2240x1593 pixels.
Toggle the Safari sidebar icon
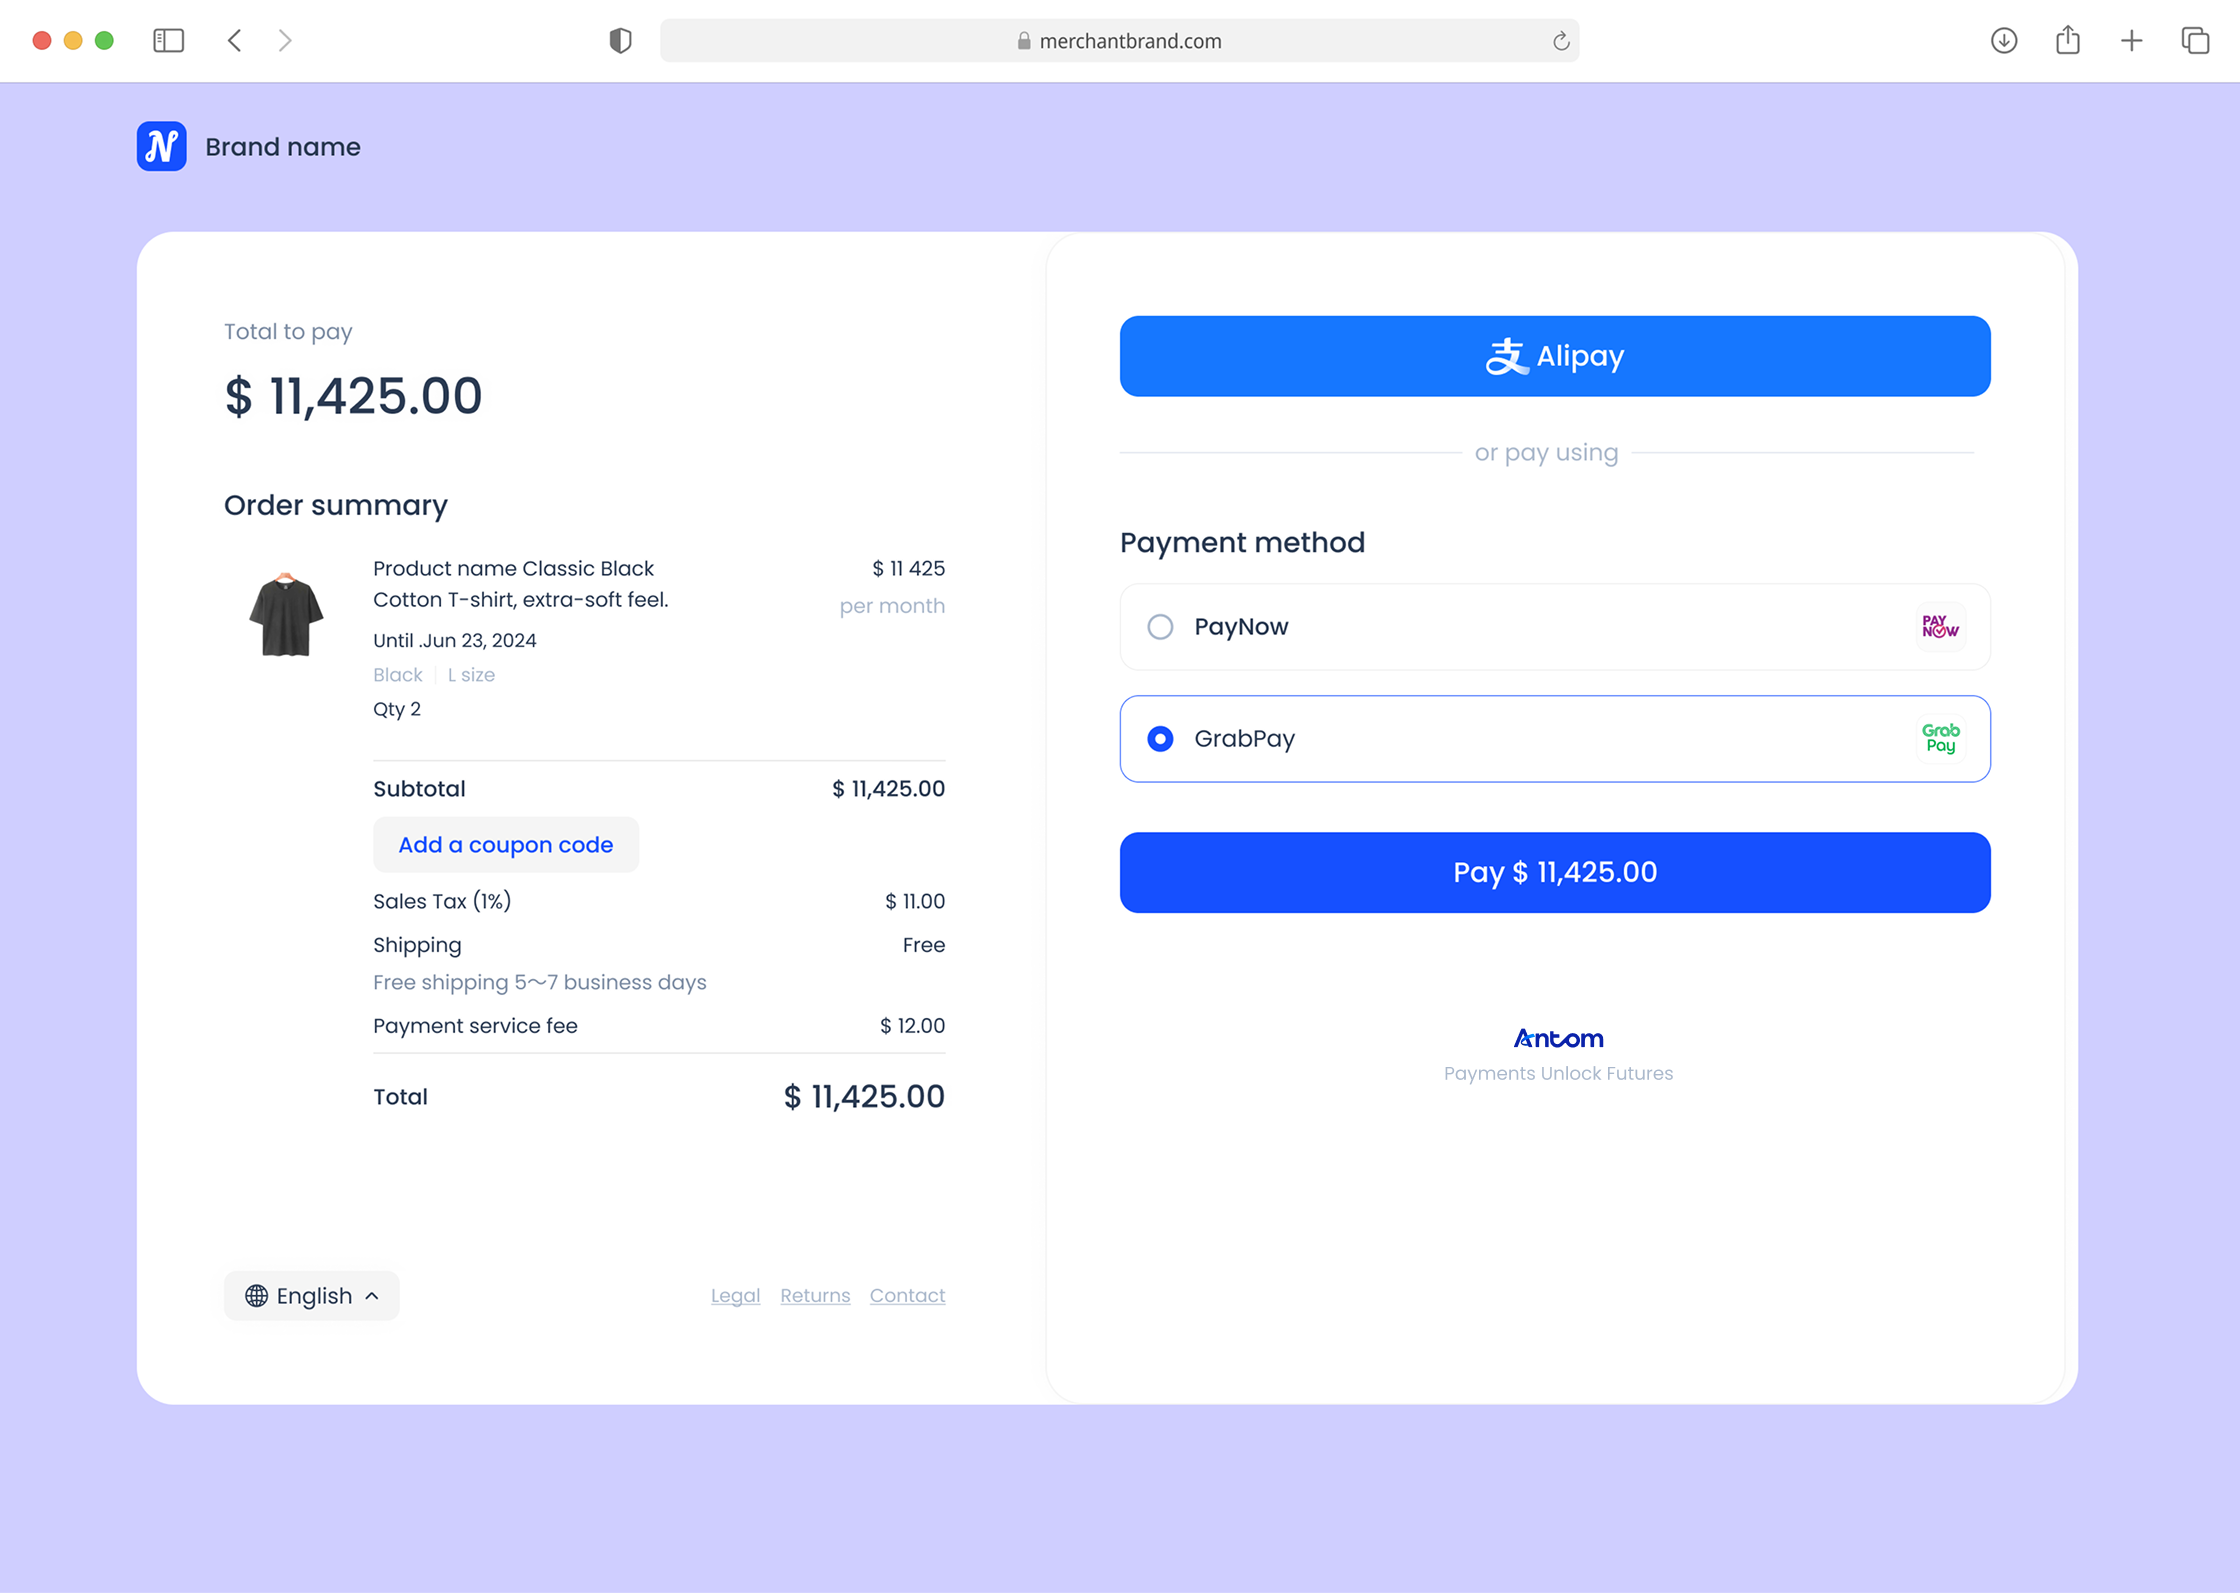[168, 40]
